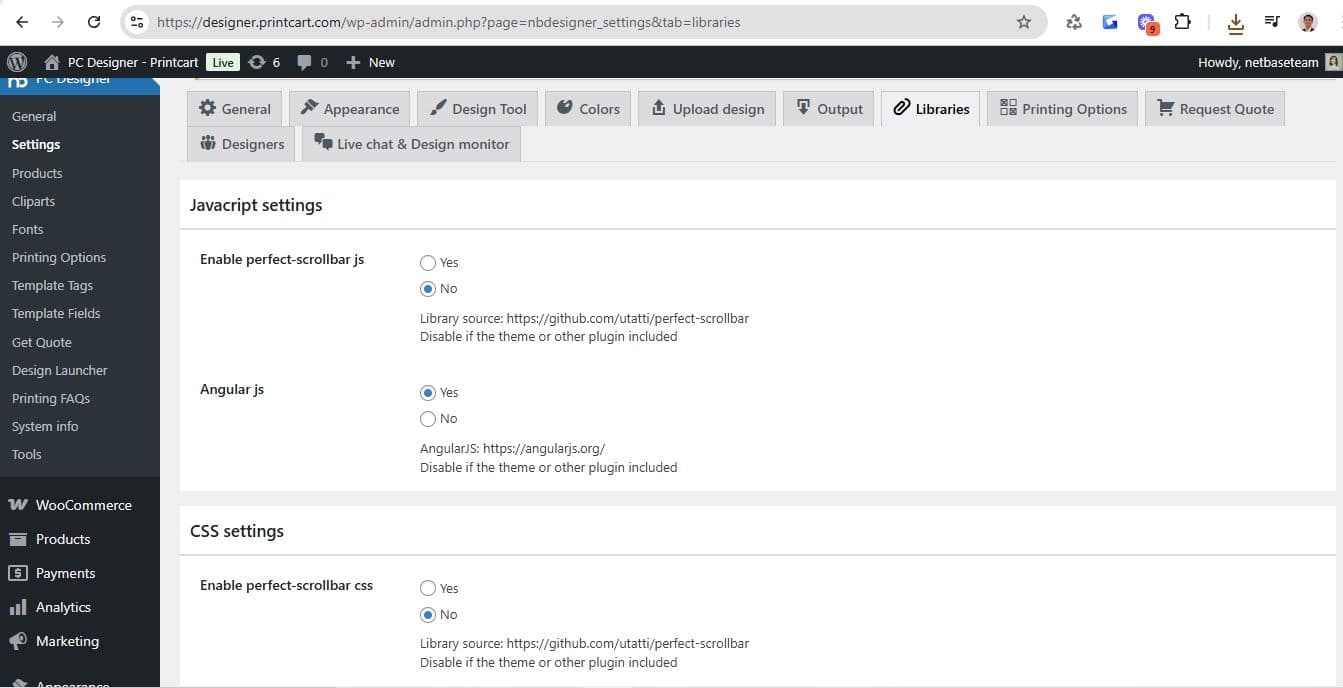The width and height of the screenshot is (1343, 688).
Task: Open the Request Quote tab
Action: (x=1215, y=109)
